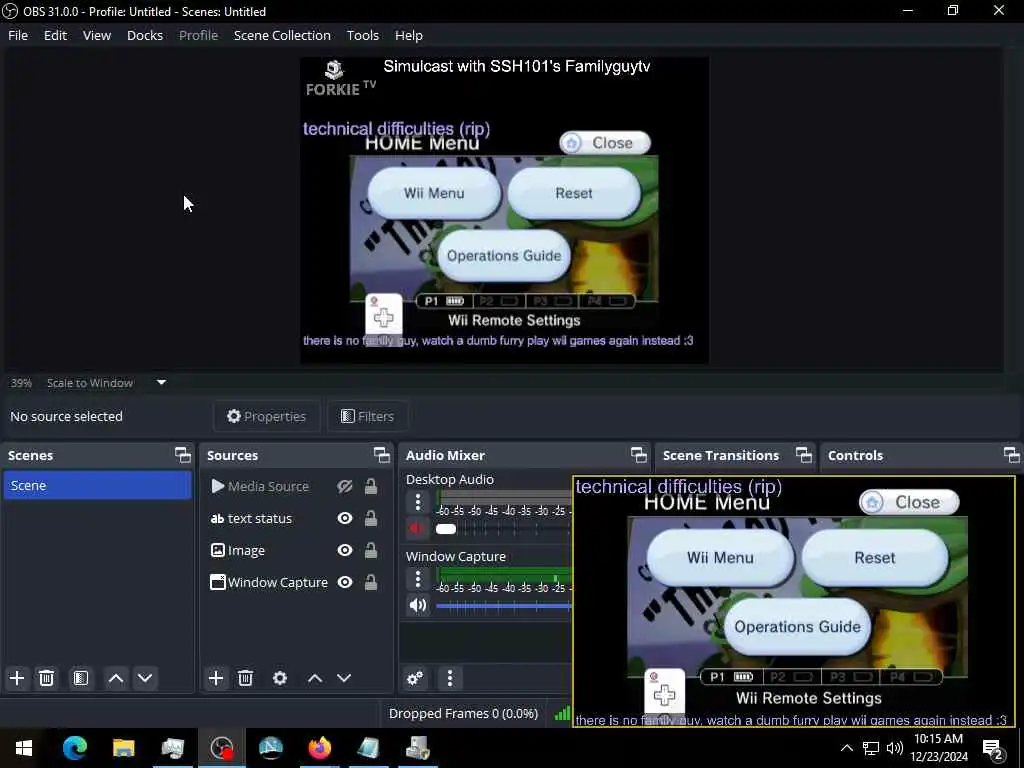The height and width of the screenshot is (768, 1024).
Task: Toggle lock on text status source
Action: 371,518
